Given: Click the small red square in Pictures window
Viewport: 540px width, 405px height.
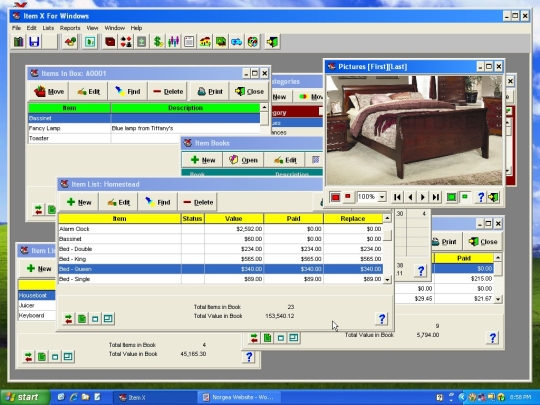Looking at the screenshot, I should click(x=348, y=196).
